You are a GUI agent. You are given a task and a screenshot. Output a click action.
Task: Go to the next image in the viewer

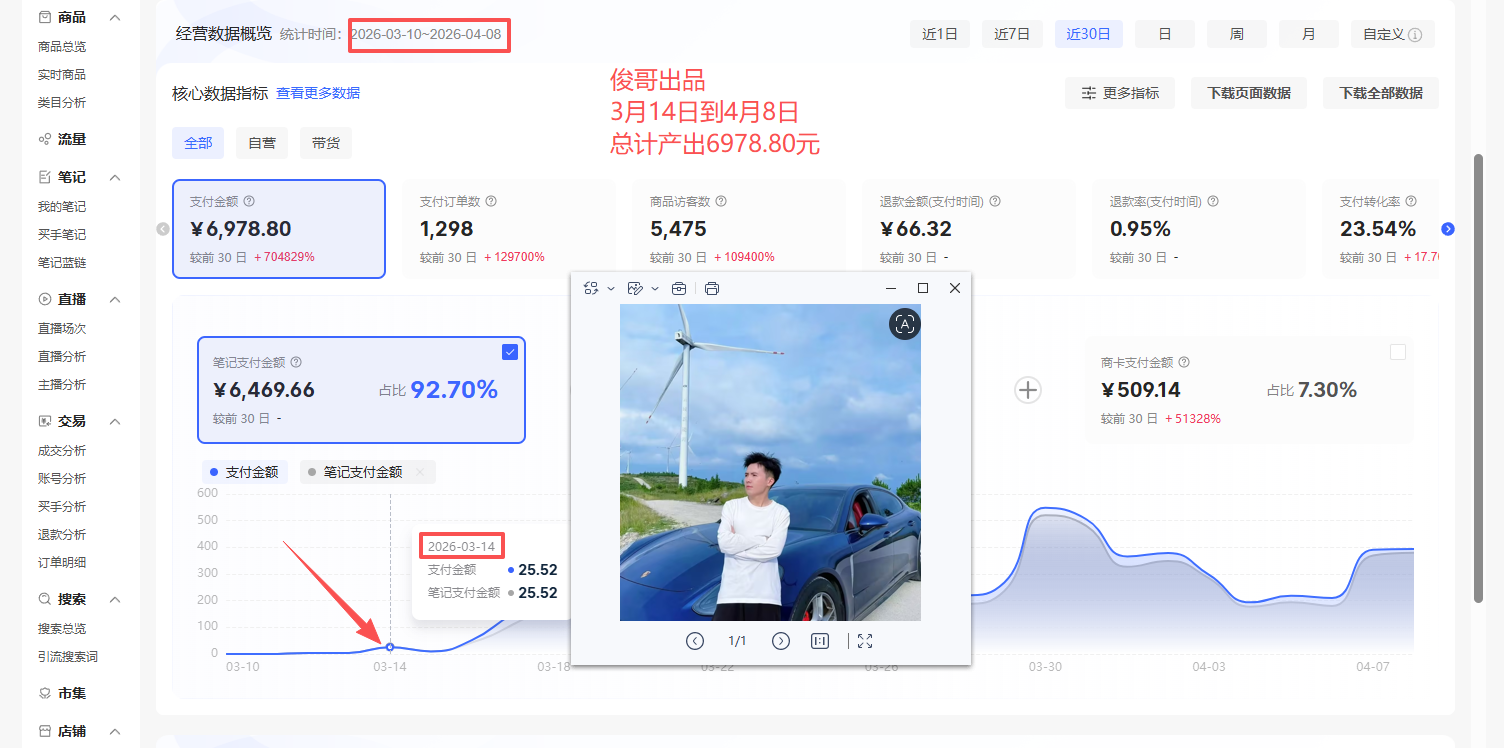(x=780, y=641)
